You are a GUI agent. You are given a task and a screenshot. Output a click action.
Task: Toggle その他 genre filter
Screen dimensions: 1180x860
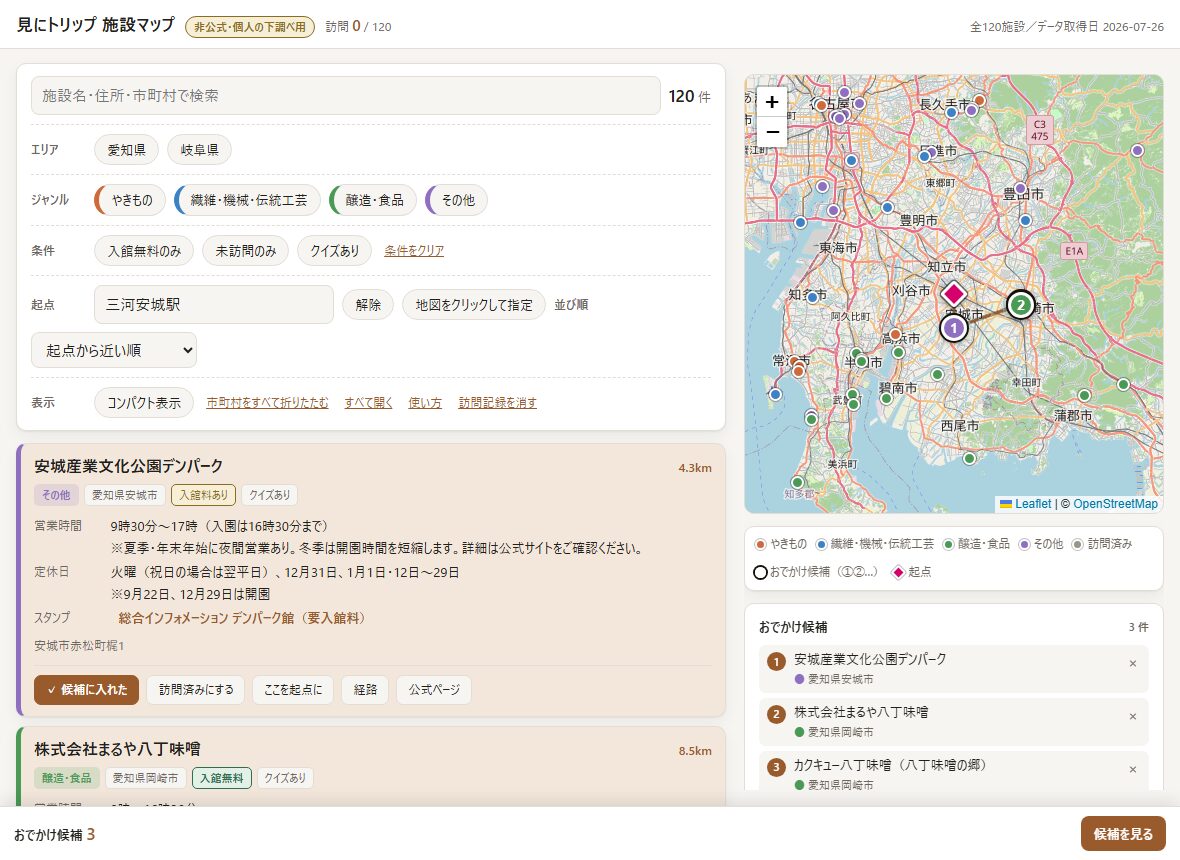pos(457,200)
